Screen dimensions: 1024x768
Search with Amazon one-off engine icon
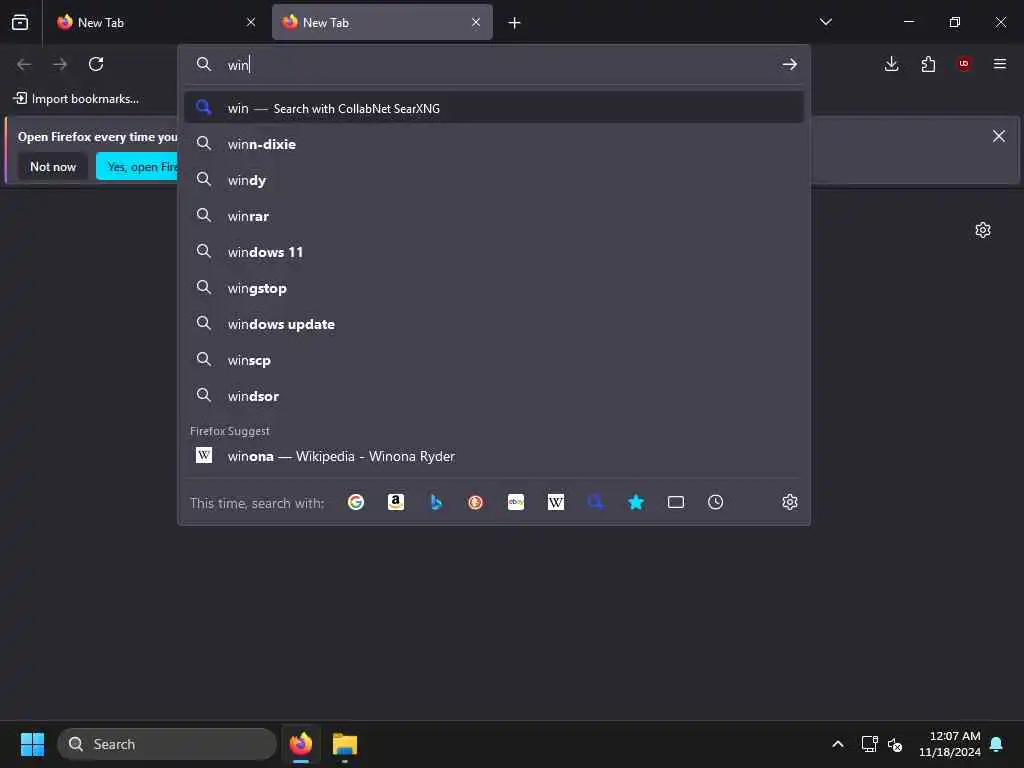point(396,502)
